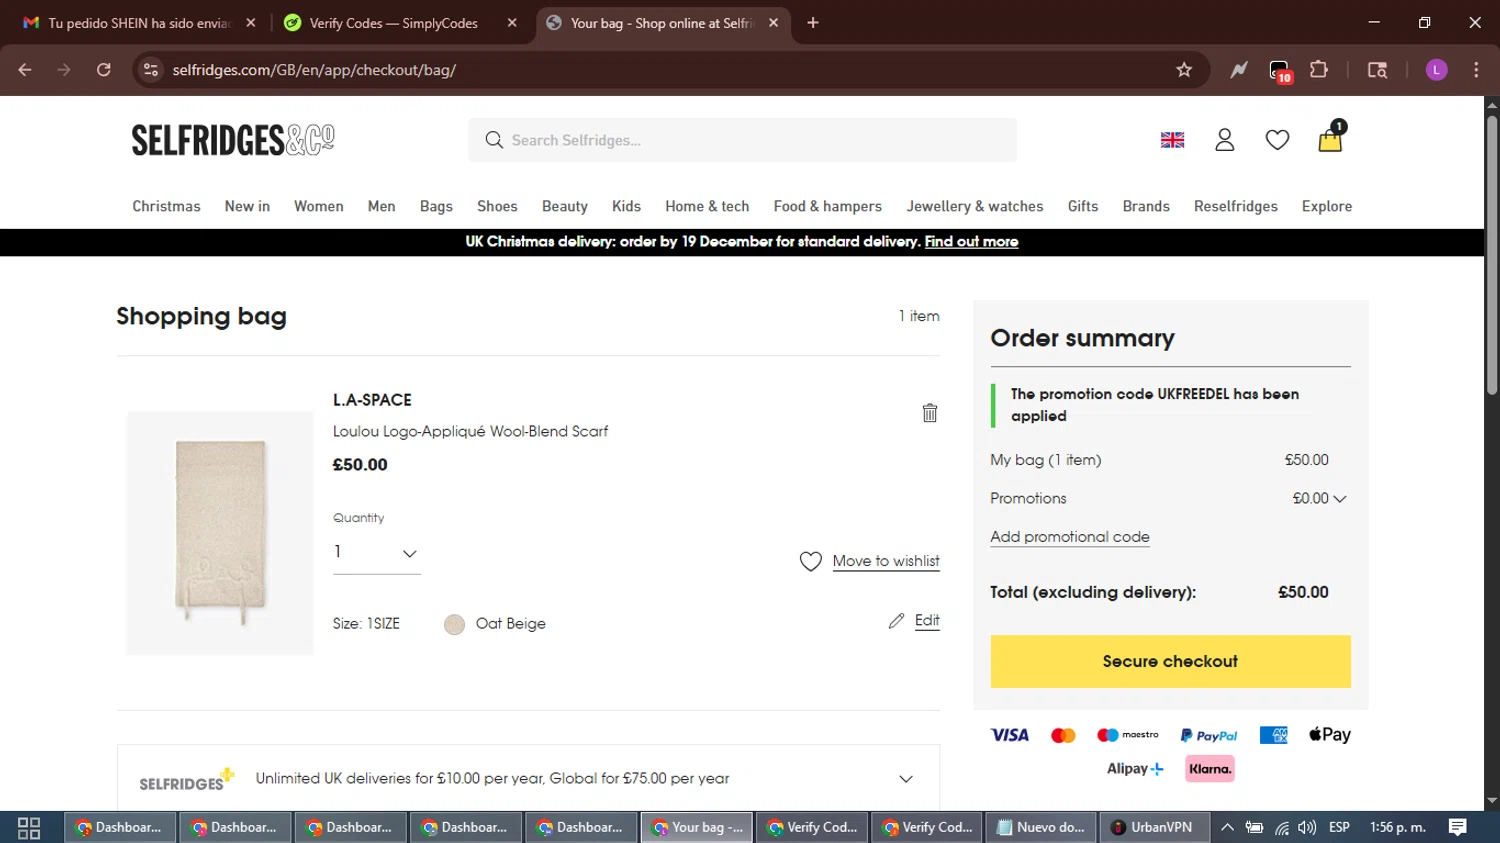Screen dimensions: 1500x843
Task: Delete the scarf using the trash icon
Action: click(x=930, y=413)
